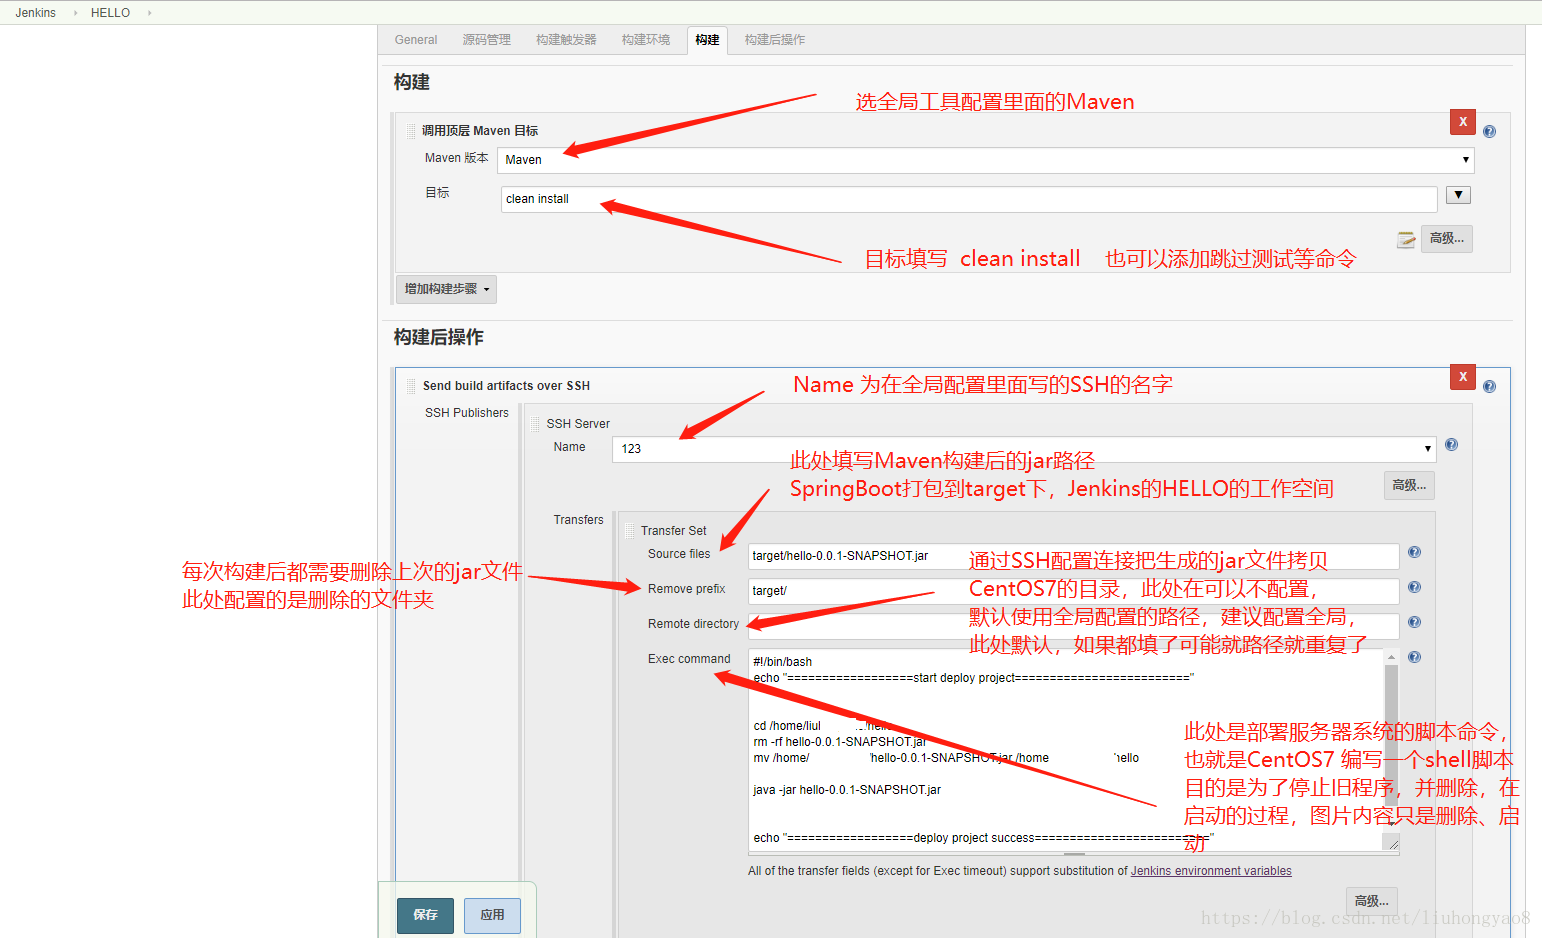Click the Source files input field
Viewport: 1542px width, 938px height.
pyautogui.click(x=1074, y=556)
